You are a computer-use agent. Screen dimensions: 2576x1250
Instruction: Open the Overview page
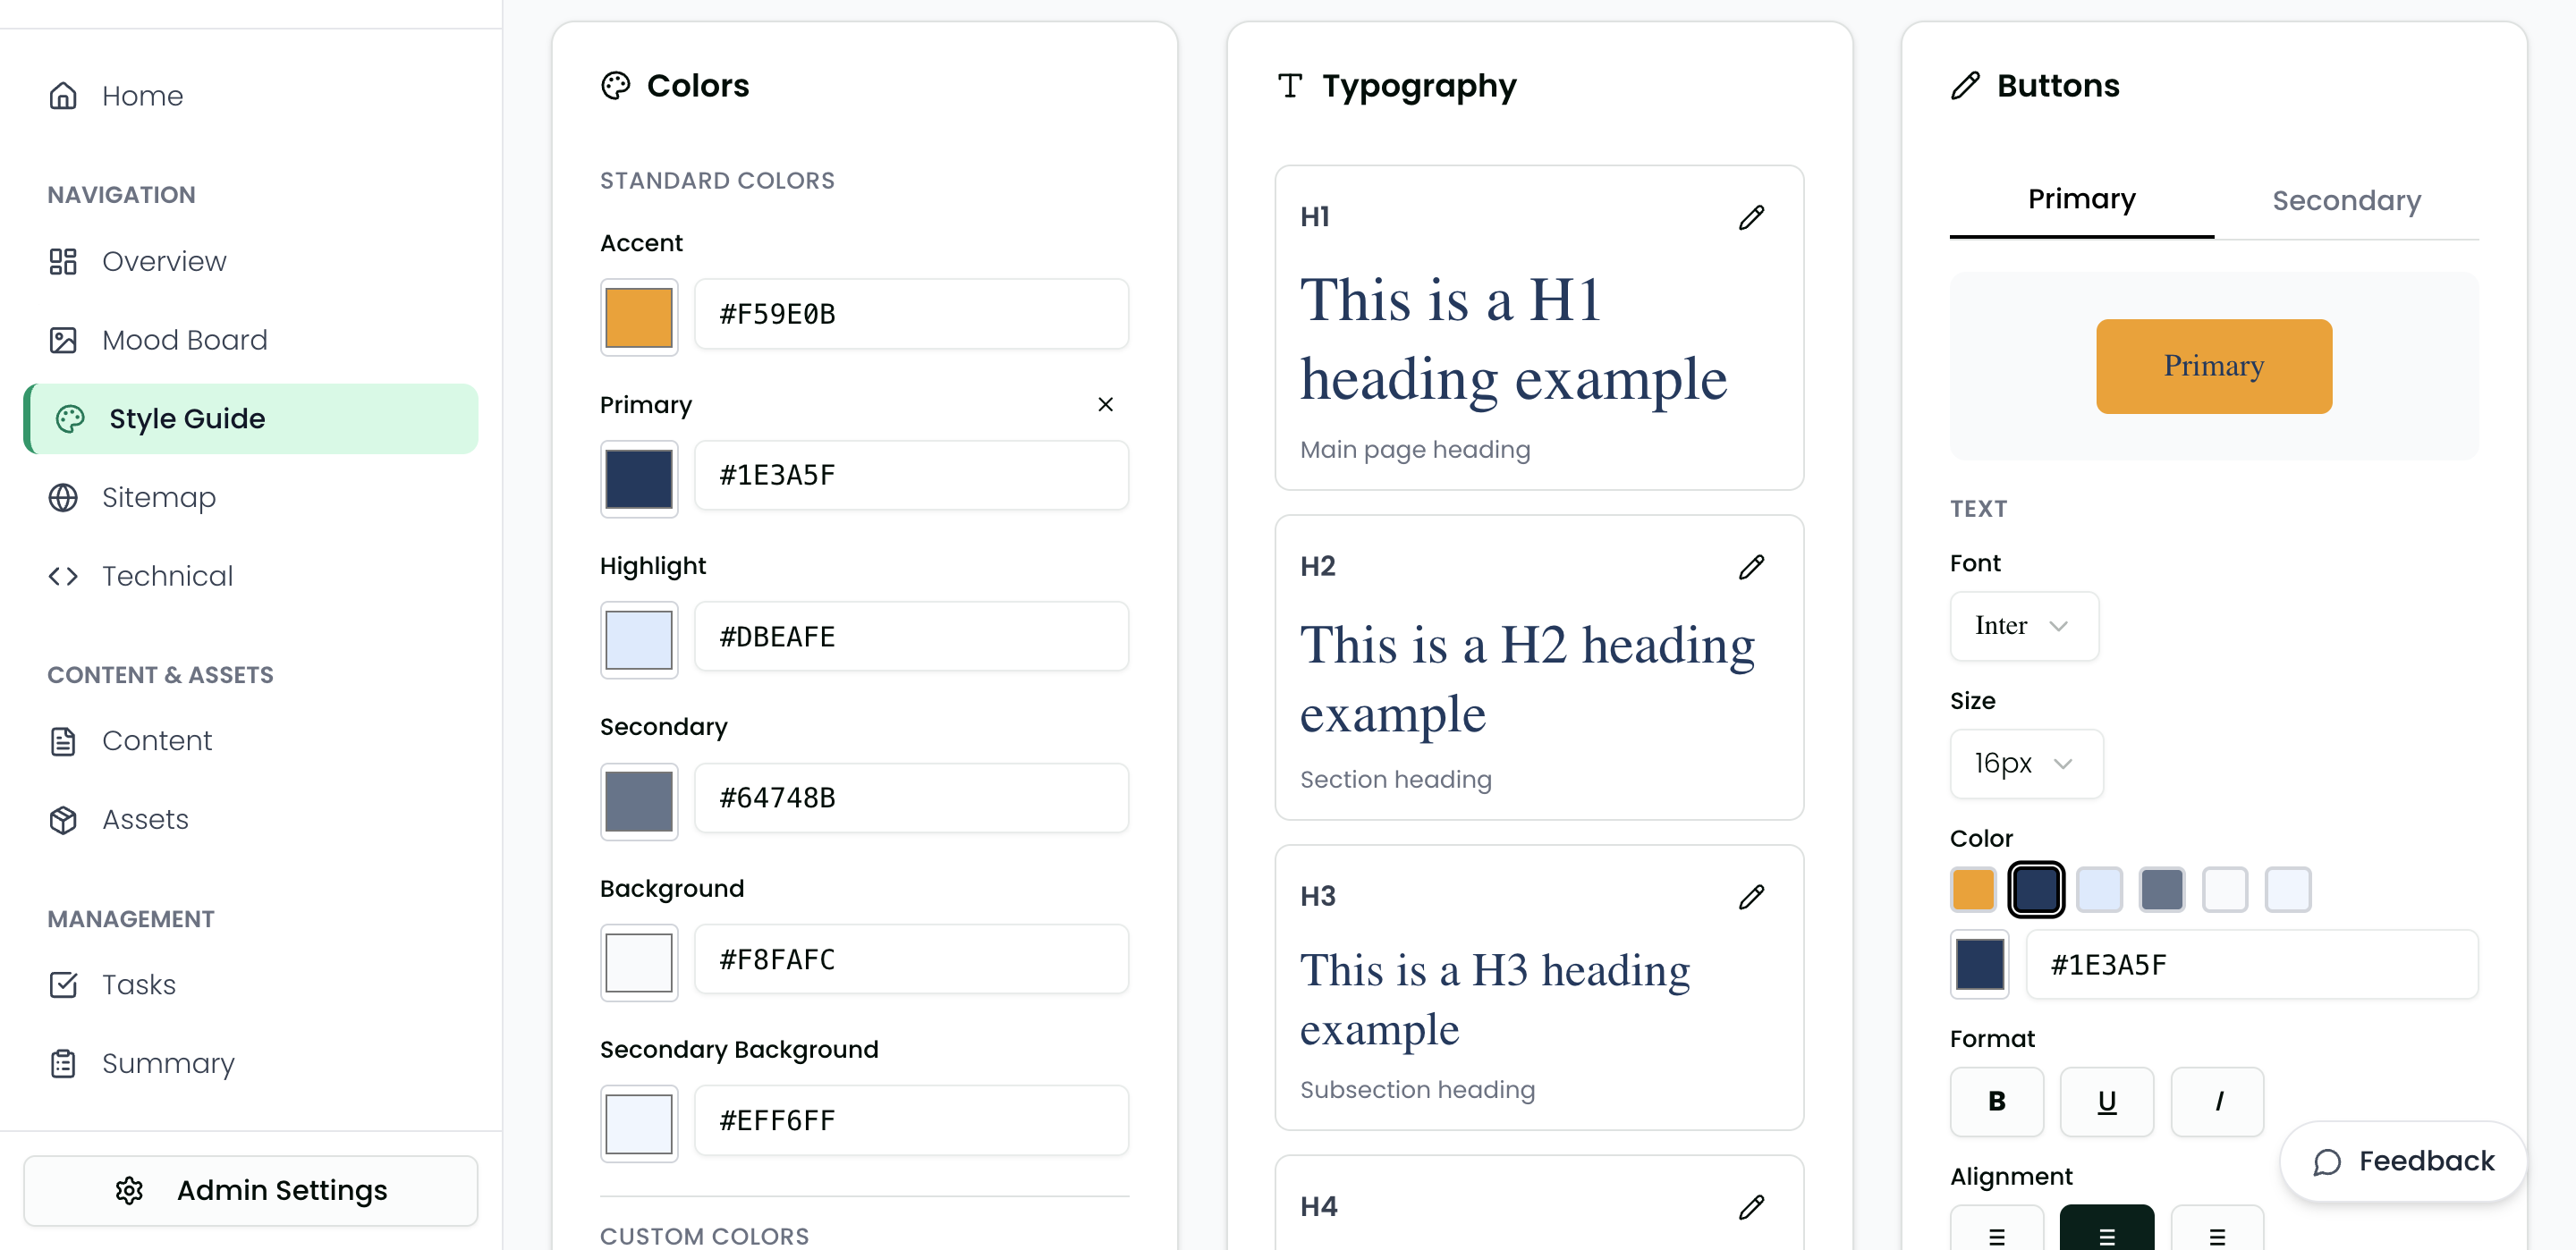pyautogui.click(x=250, y=261)
